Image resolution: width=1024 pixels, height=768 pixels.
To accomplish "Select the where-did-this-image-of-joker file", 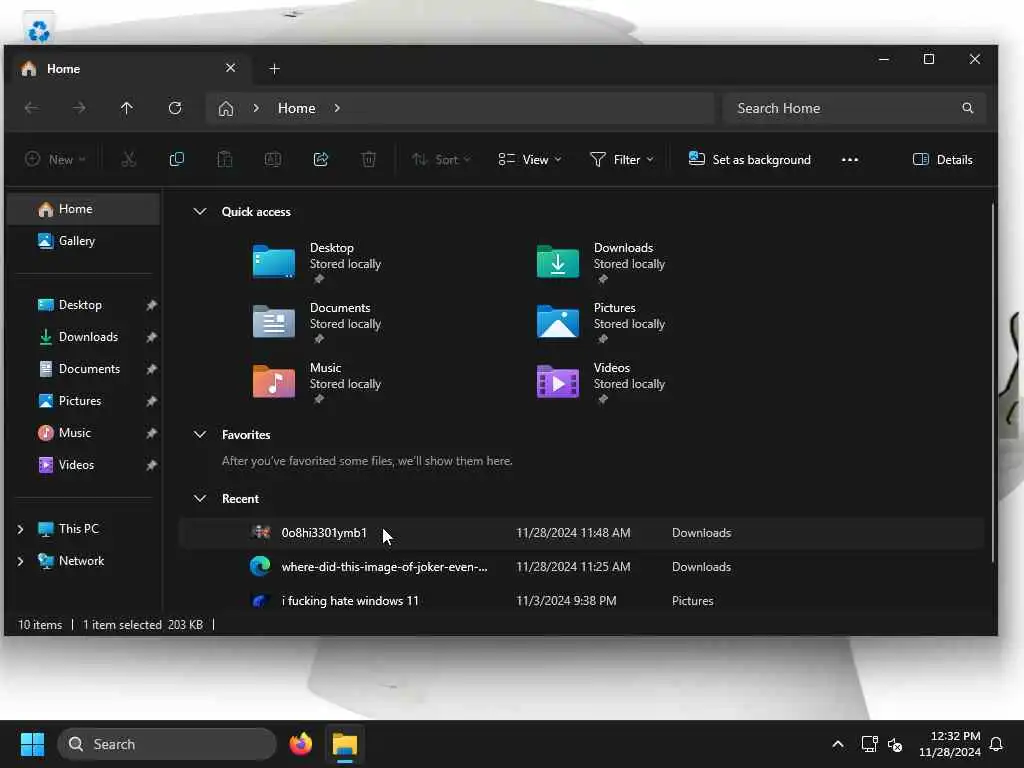I will (581, 567).
